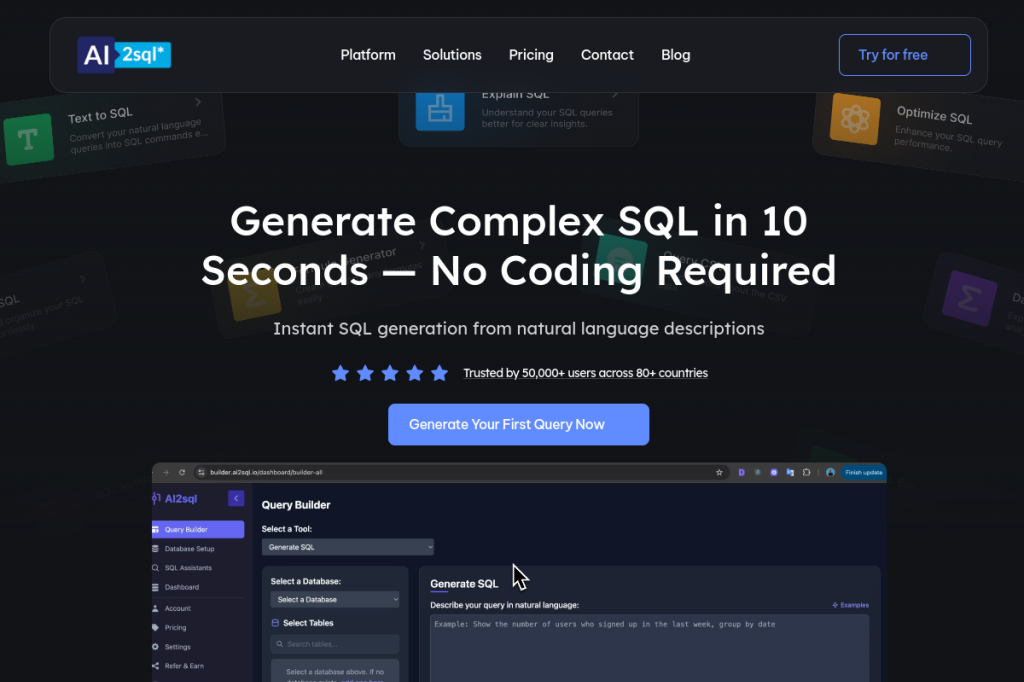Screen dimensions: 1024x682
Task: Click the Database Setup stack icon
Action: 155,549
